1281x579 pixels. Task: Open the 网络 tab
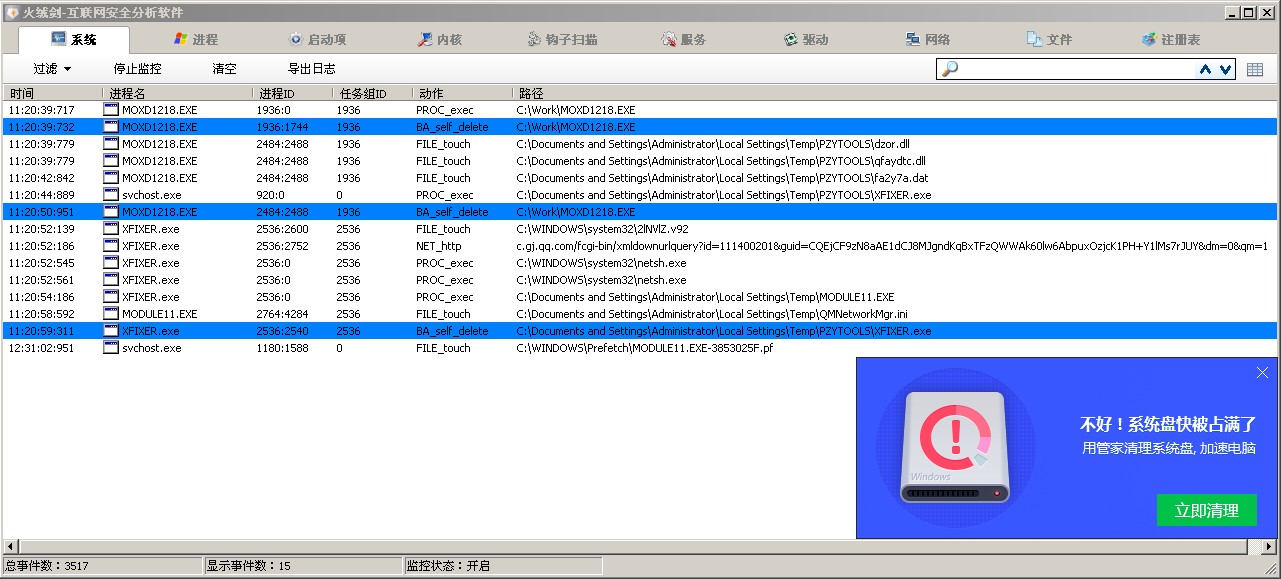928,40
